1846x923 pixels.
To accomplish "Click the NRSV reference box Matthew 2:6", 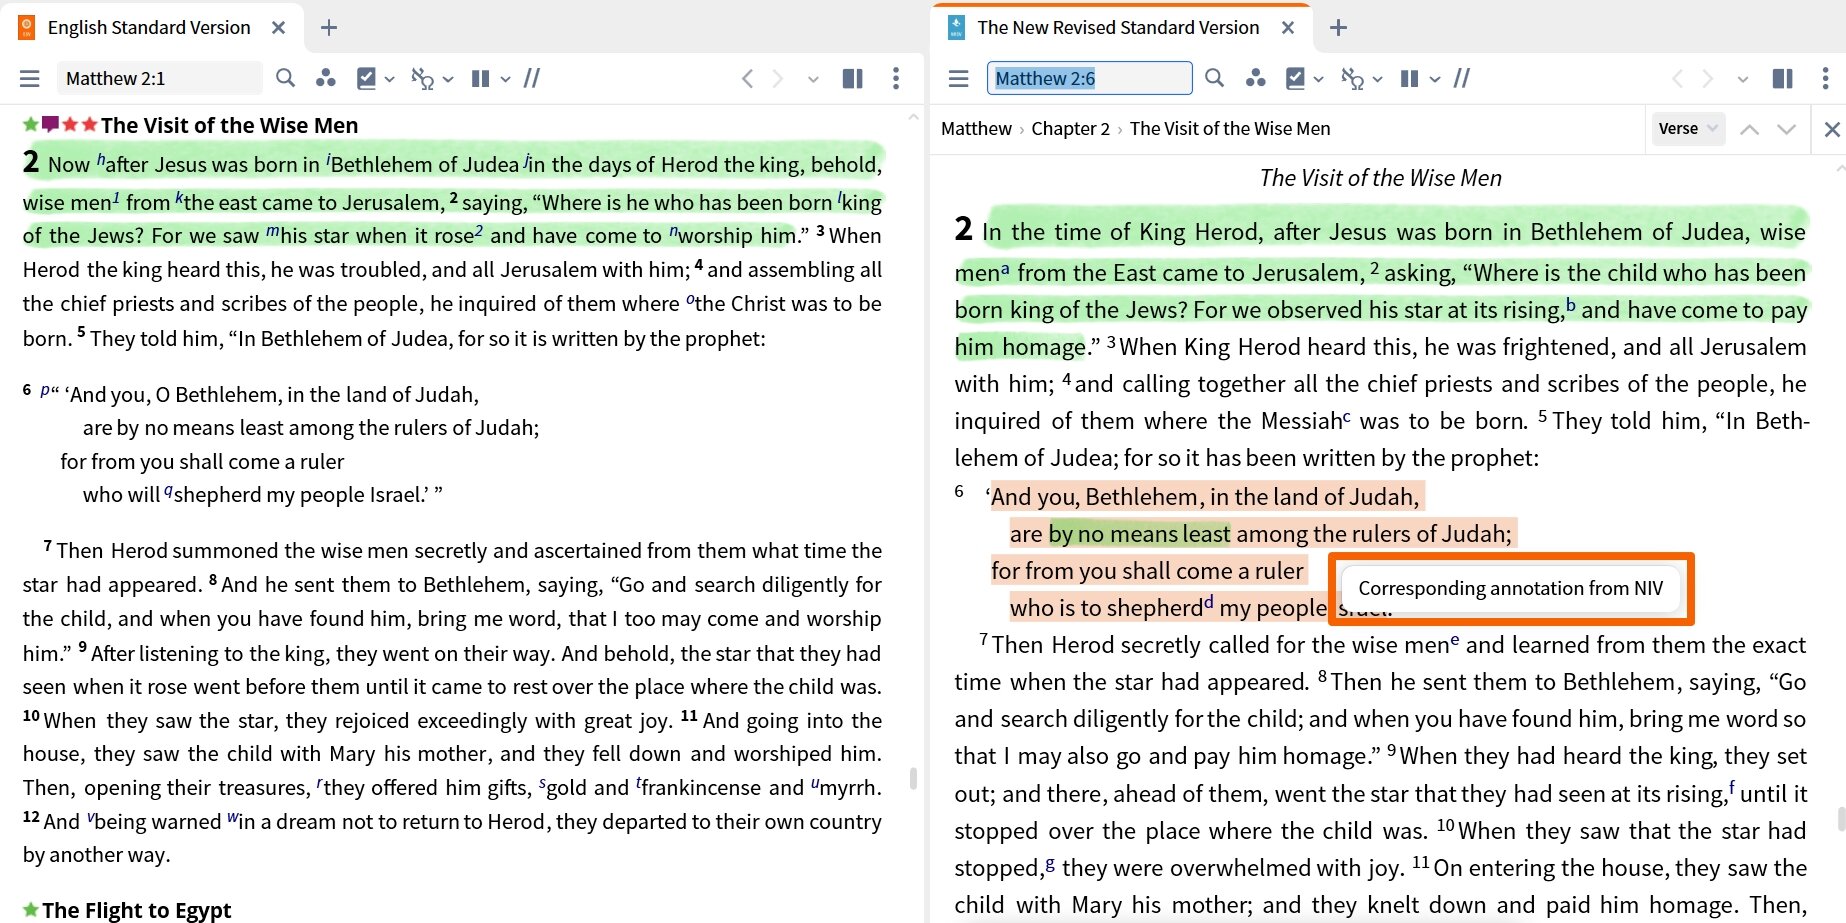I will (1089, 78).
